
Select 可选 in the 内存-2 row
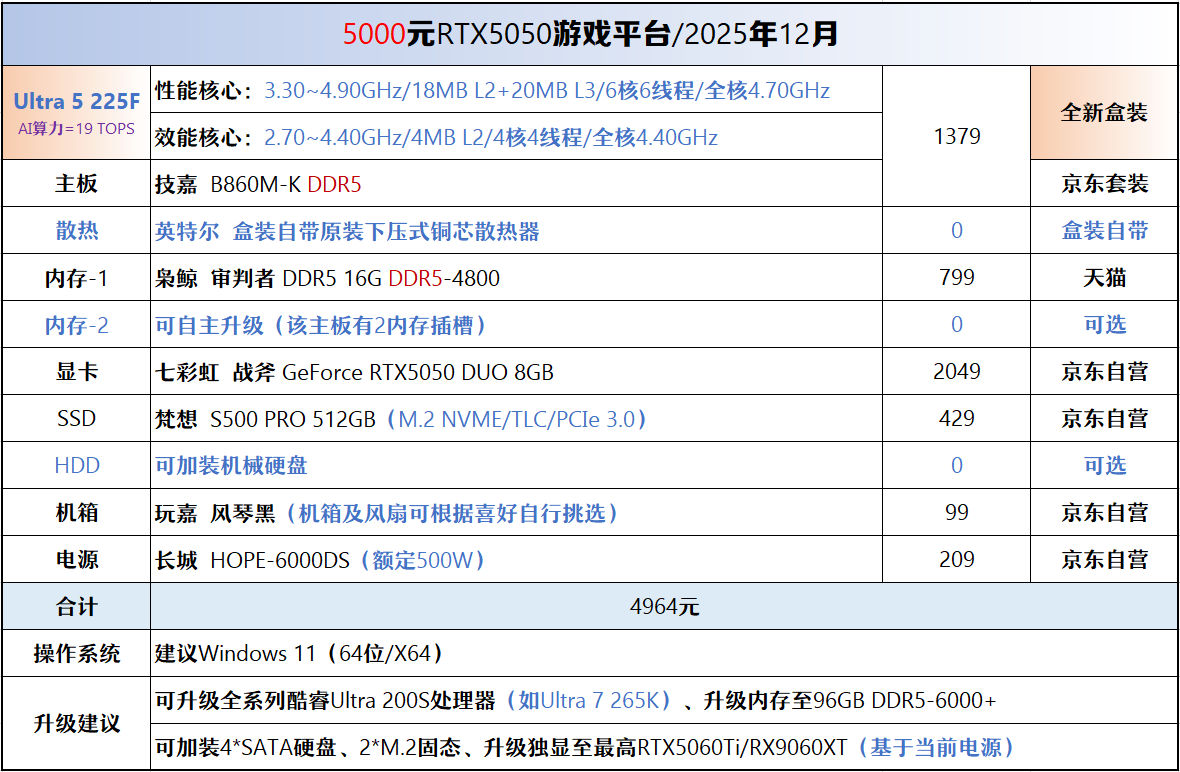pos(1104,324)
